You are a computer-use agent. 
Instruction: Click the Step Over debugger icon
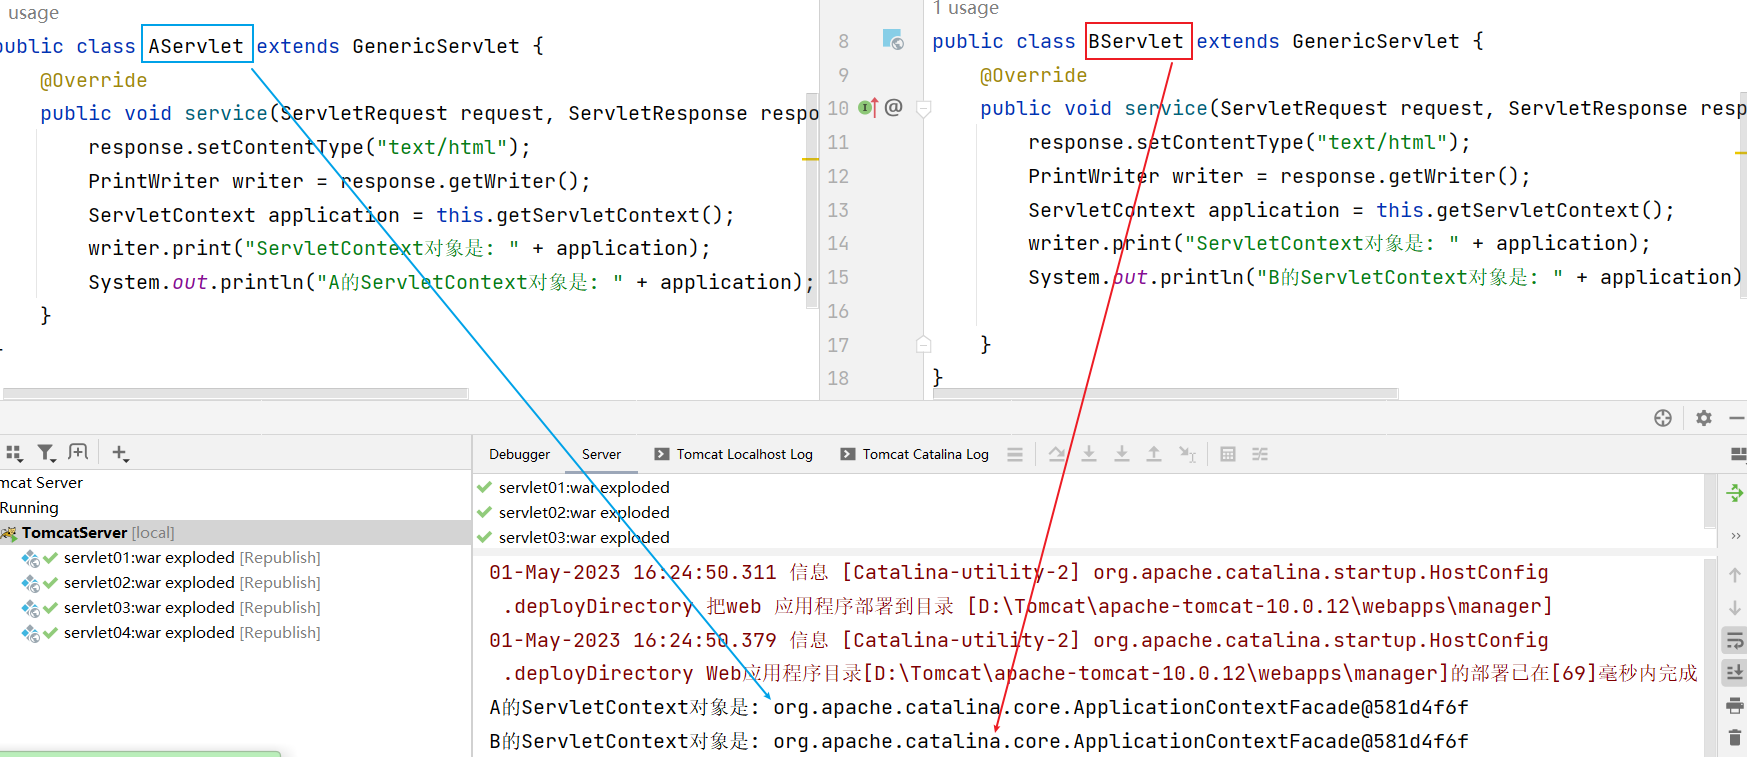(x=1057, y=454)
